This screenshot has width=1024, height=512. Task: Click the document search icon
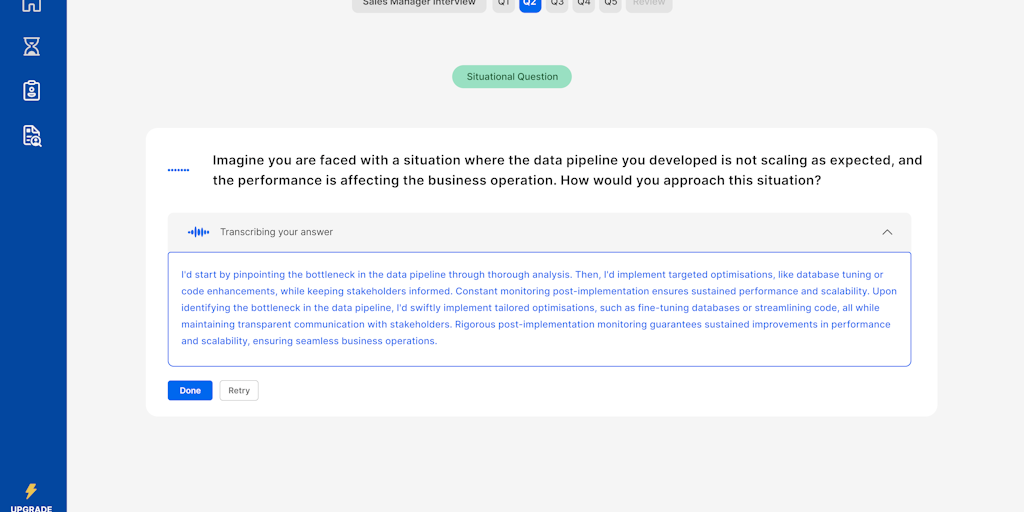pos(32,136)
